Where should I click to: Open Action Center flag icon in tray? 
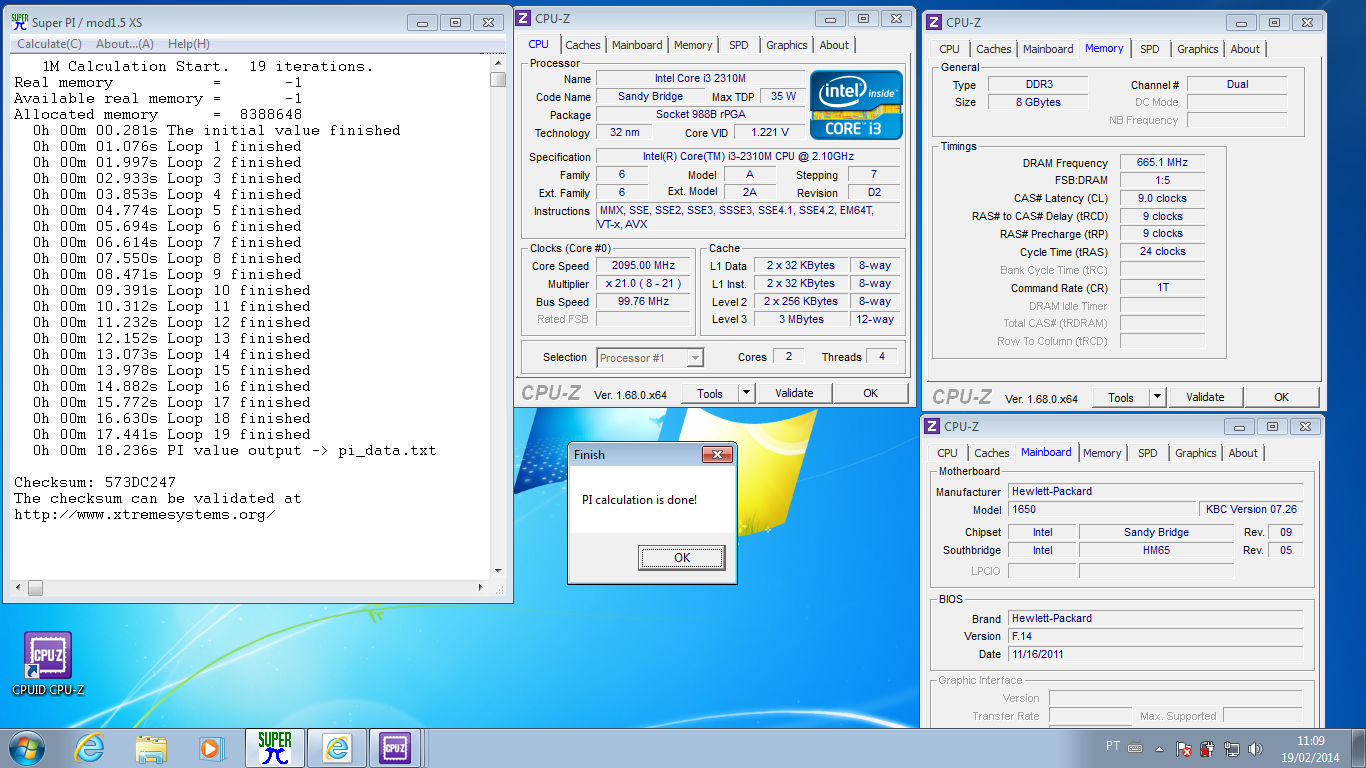1185,748
